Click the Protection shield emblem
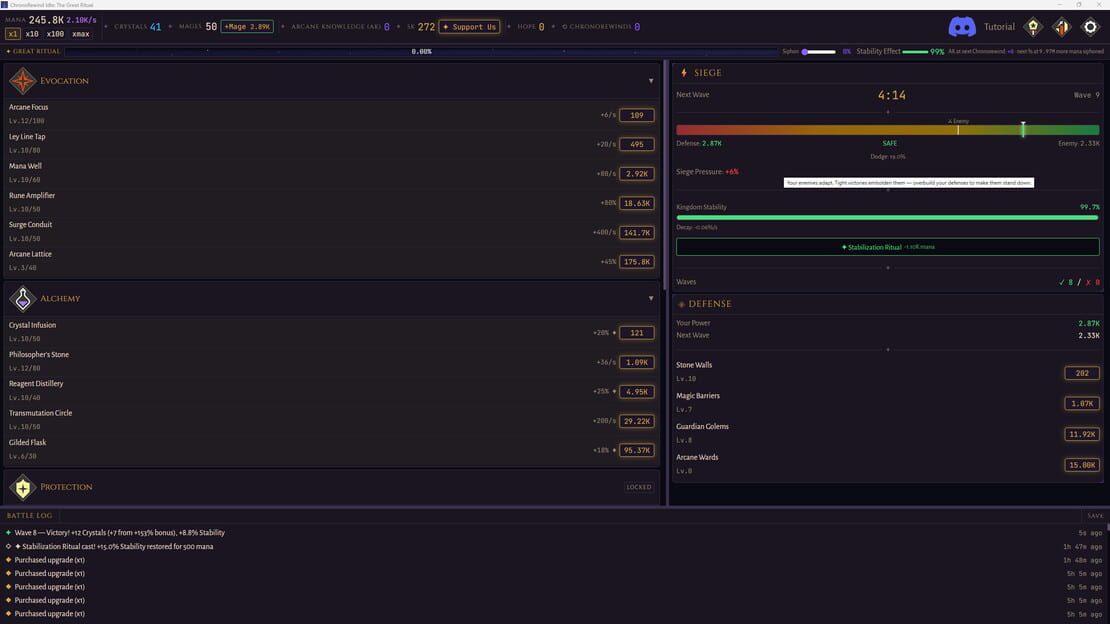 pos(23,487)
